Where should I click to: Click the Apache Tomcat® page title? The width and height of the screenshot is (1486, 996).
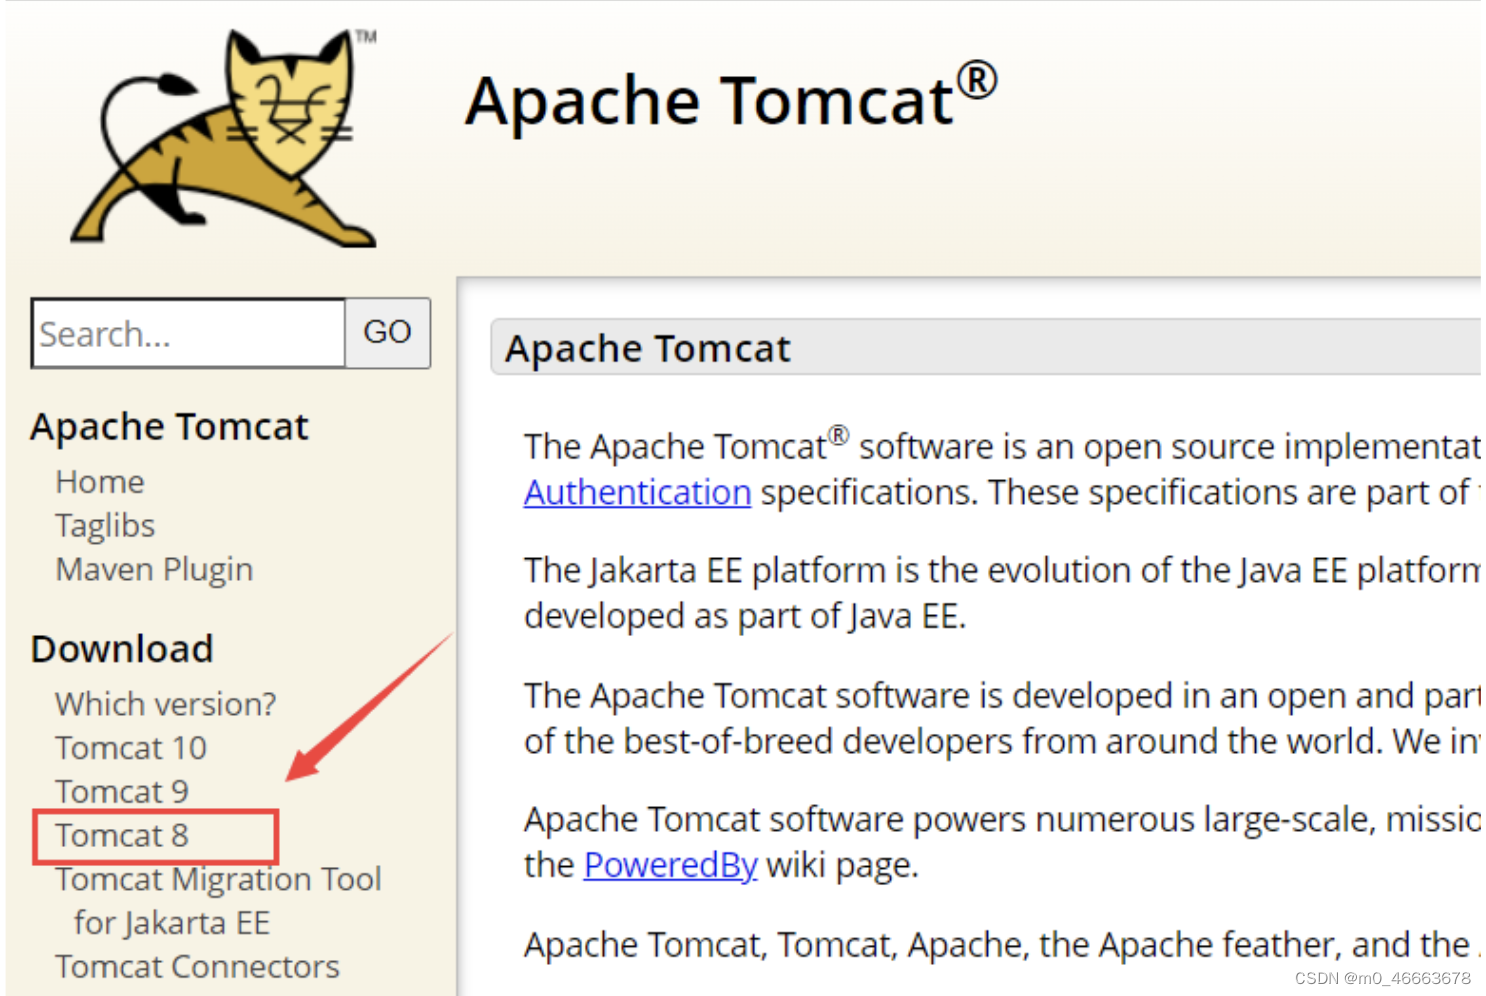(731, 98)
